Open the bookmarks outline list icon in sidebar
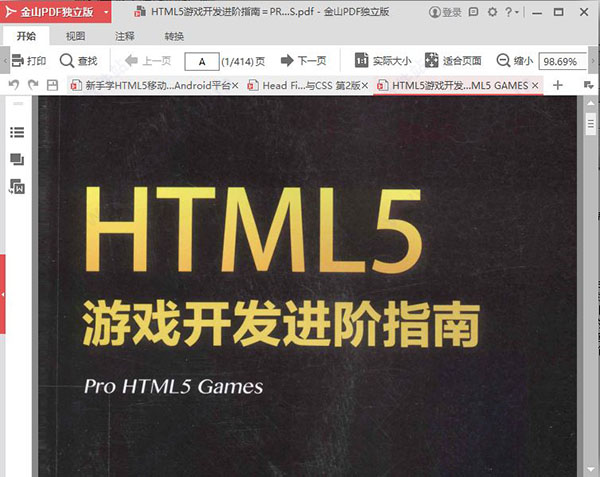This screenshot has width=600, height=477. [x=17, y=132]
